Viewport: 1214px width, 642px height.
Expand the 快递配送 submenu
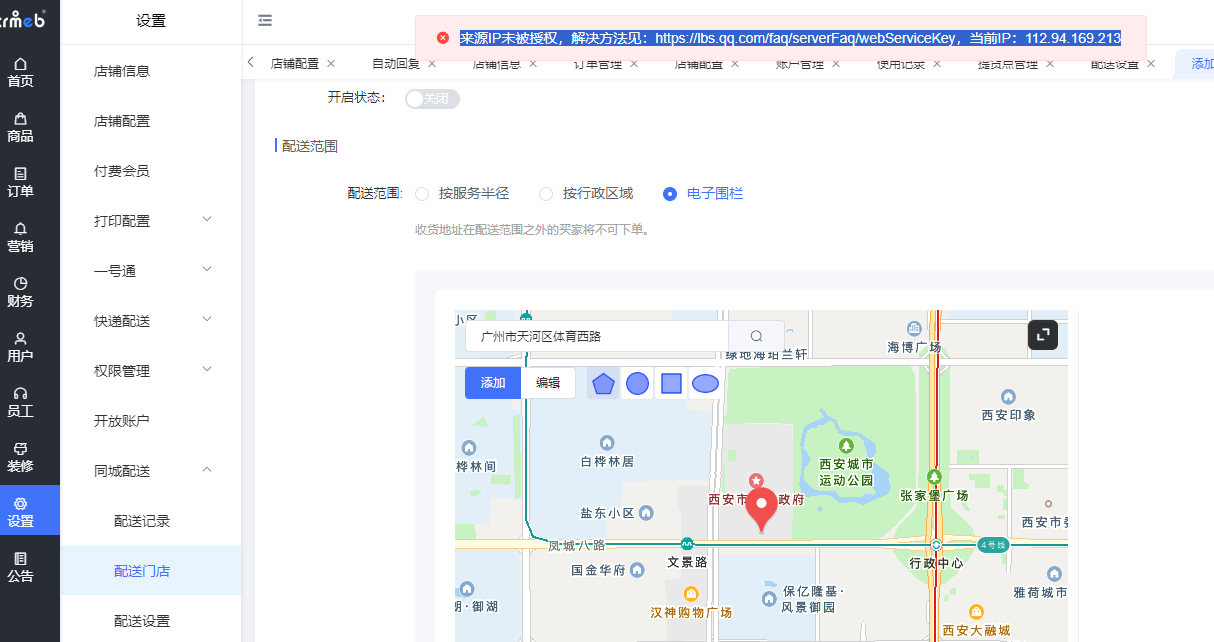150,321
